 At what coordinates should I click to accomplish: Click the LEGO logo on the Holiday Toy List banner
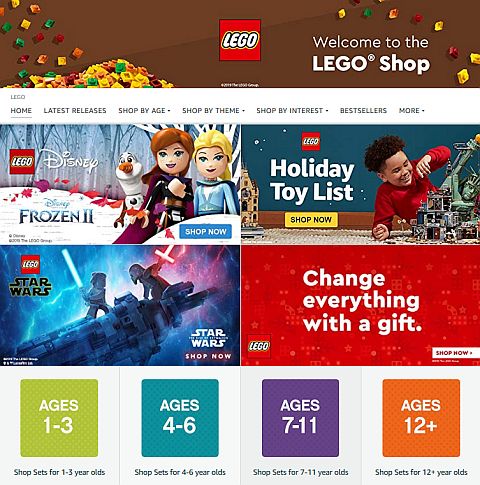[311, 141]
